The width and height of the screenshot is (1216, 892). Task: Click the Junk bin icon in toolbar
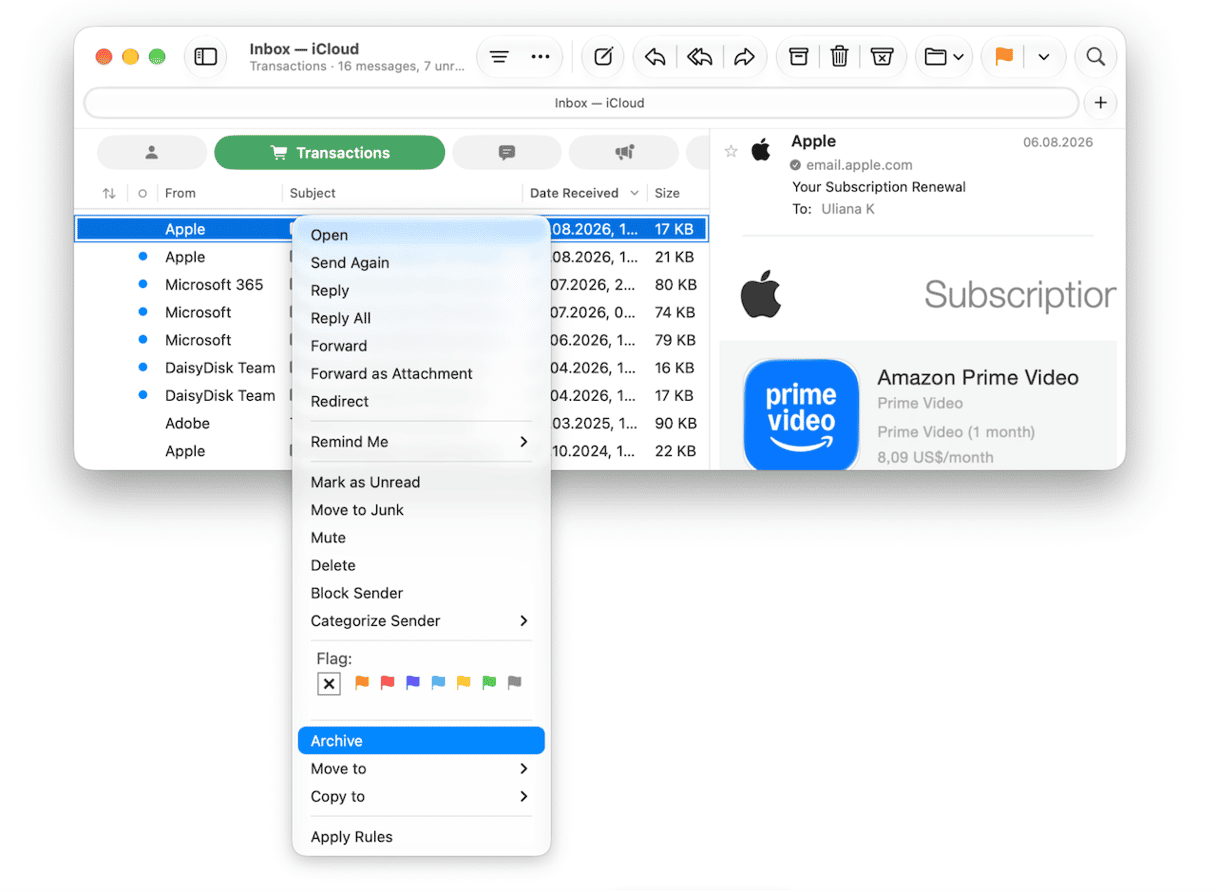881,57
